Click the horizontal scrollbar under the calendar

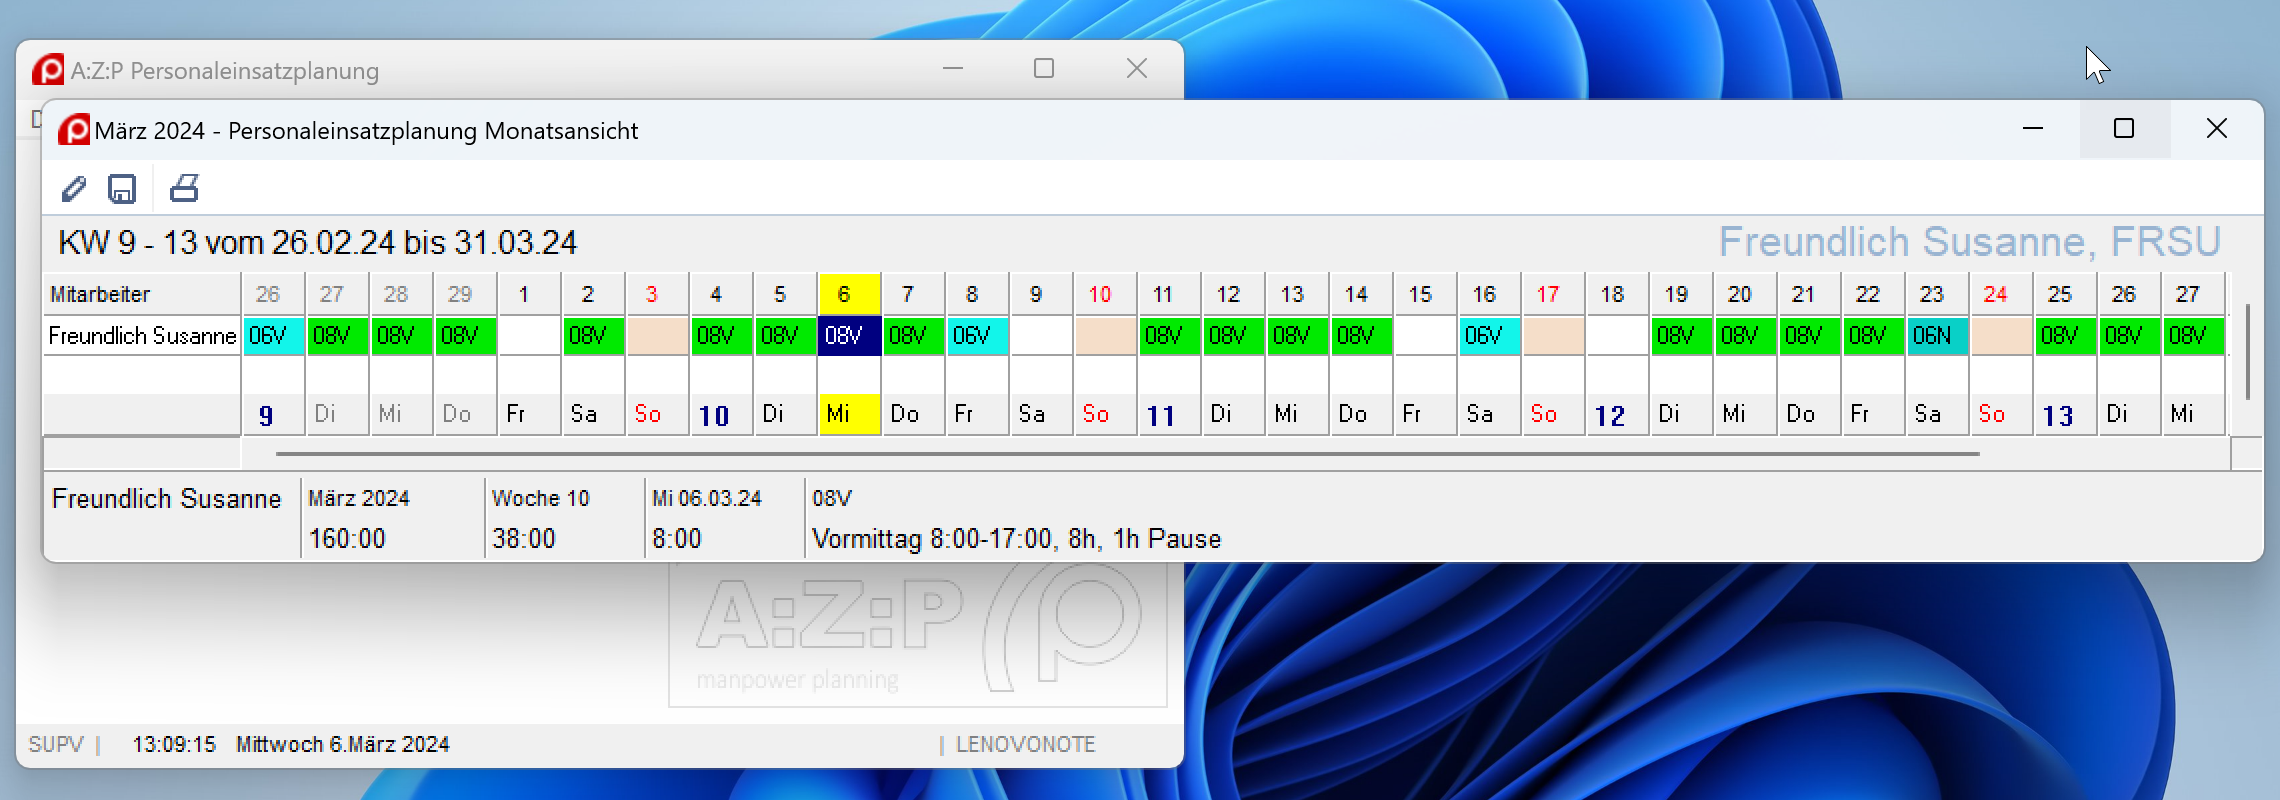(1126, 454)
